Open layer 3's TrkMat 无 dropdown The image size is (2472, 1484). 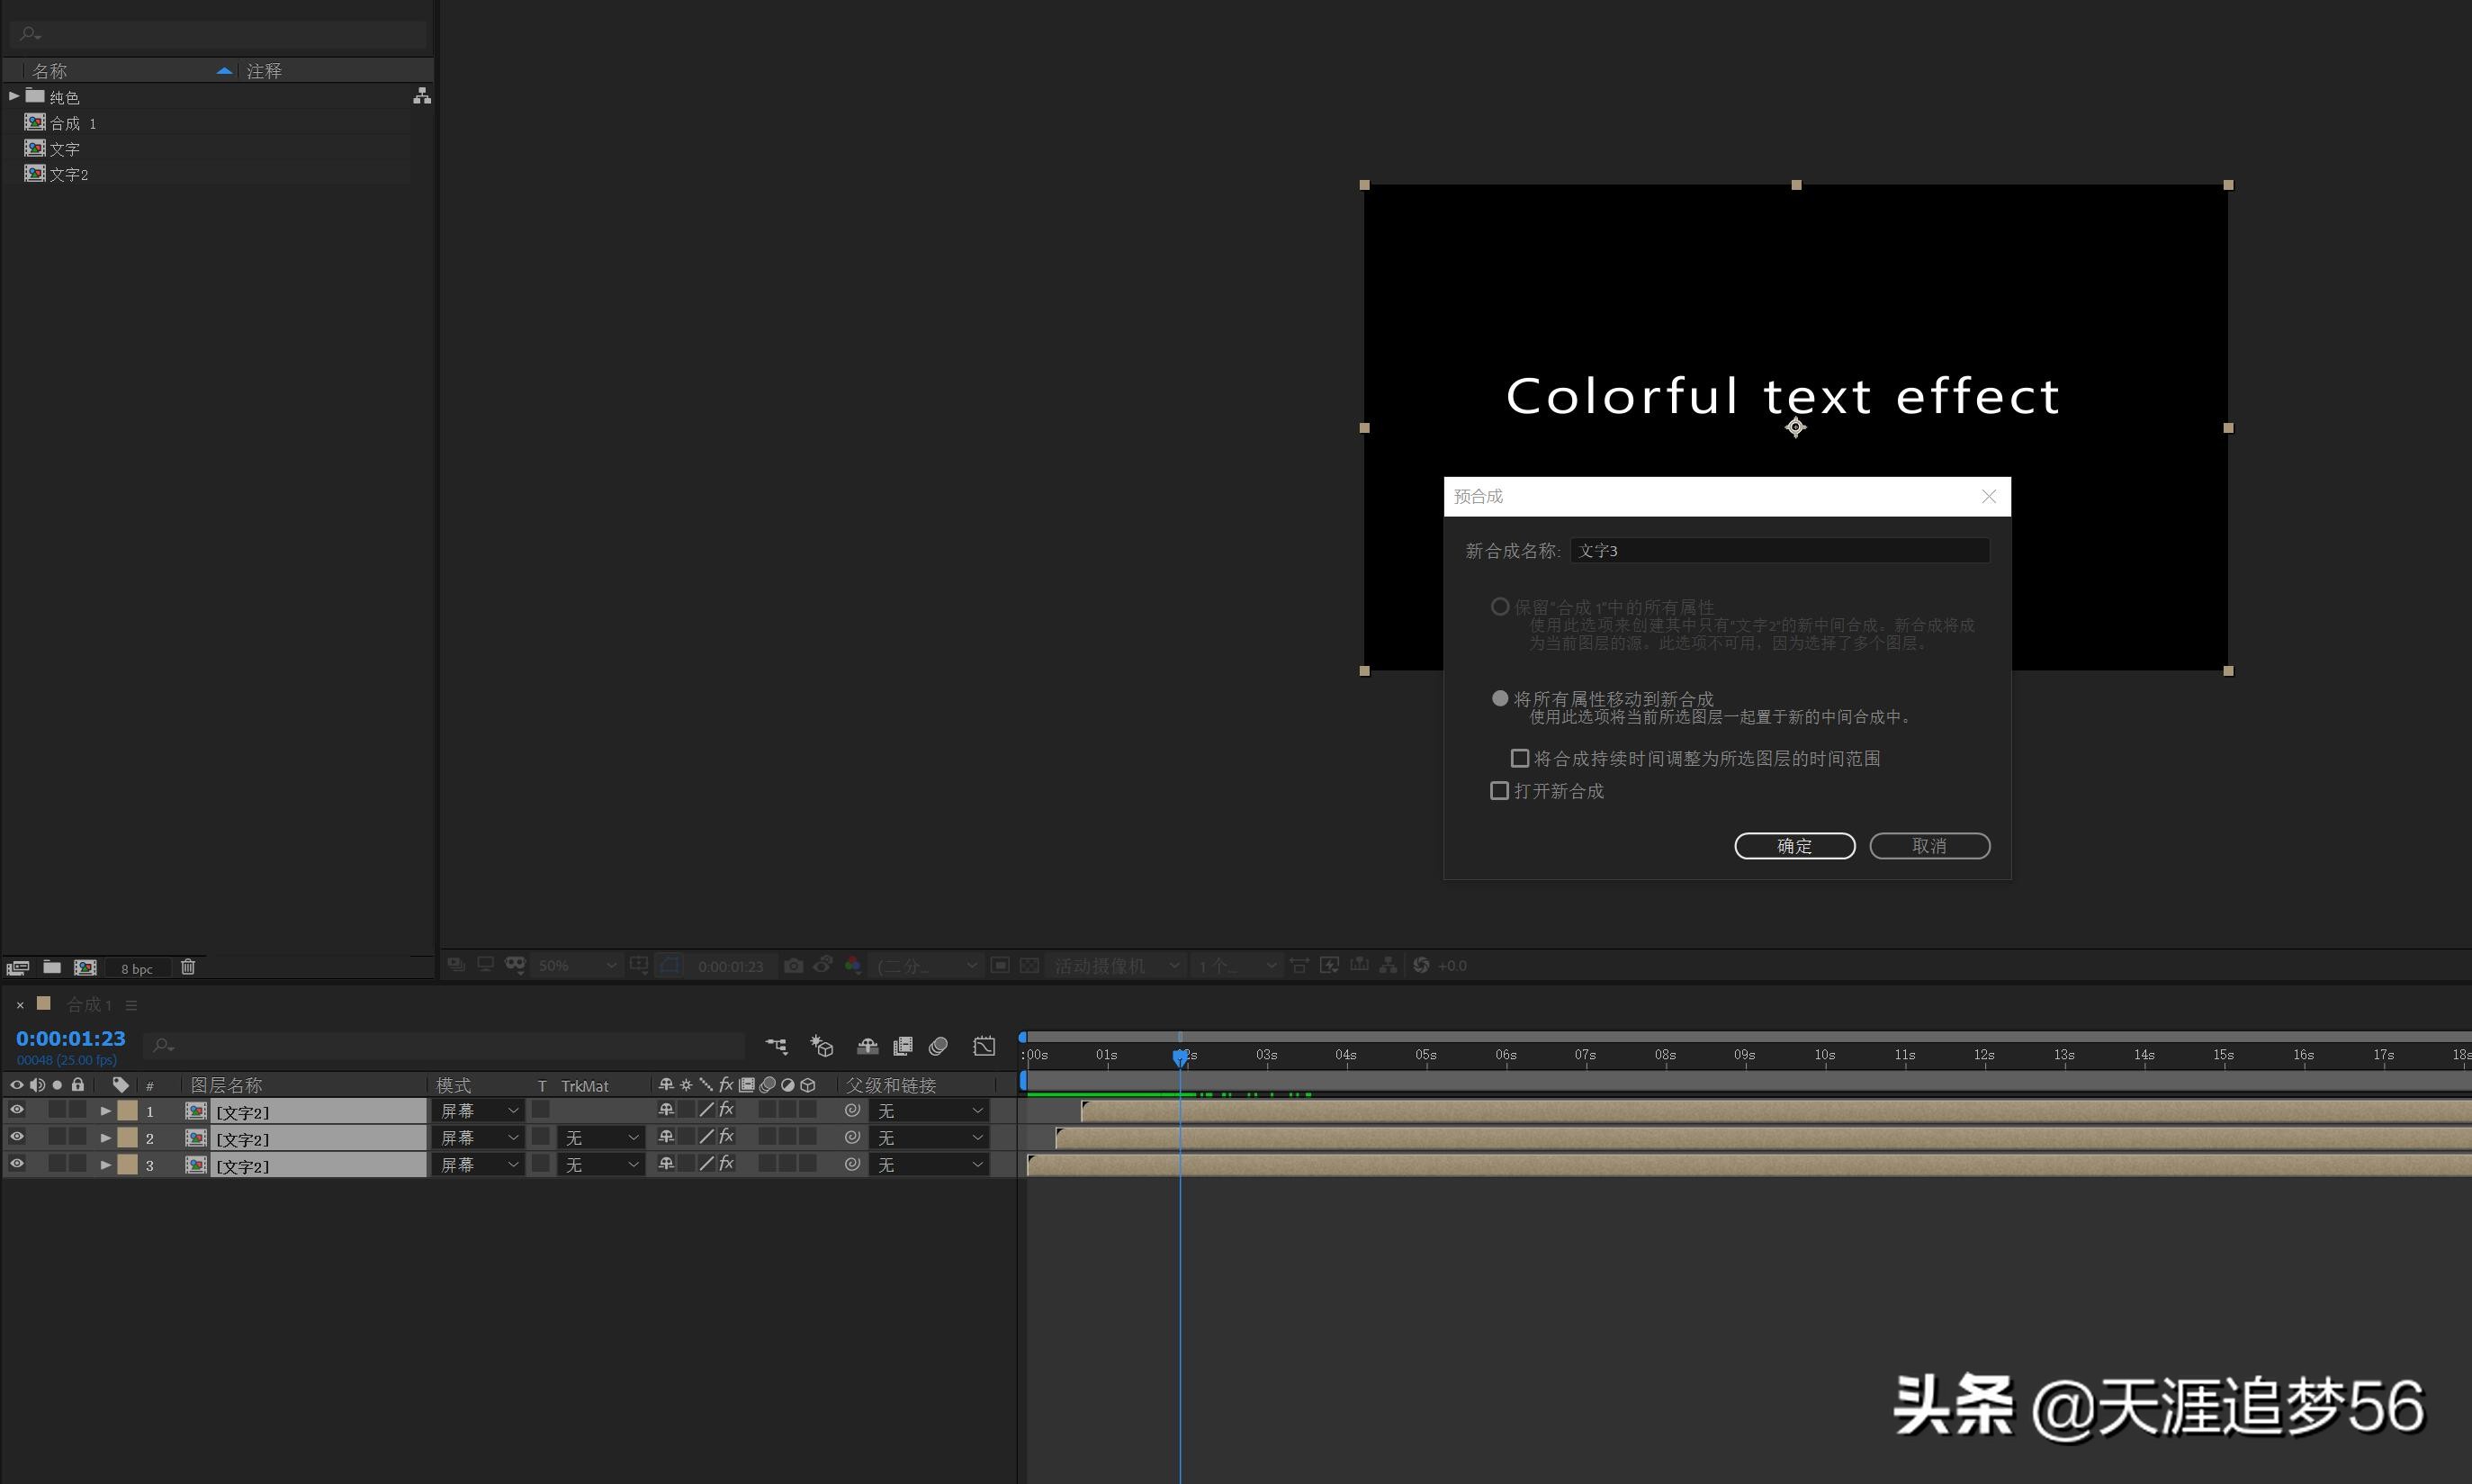(600, 1165)
